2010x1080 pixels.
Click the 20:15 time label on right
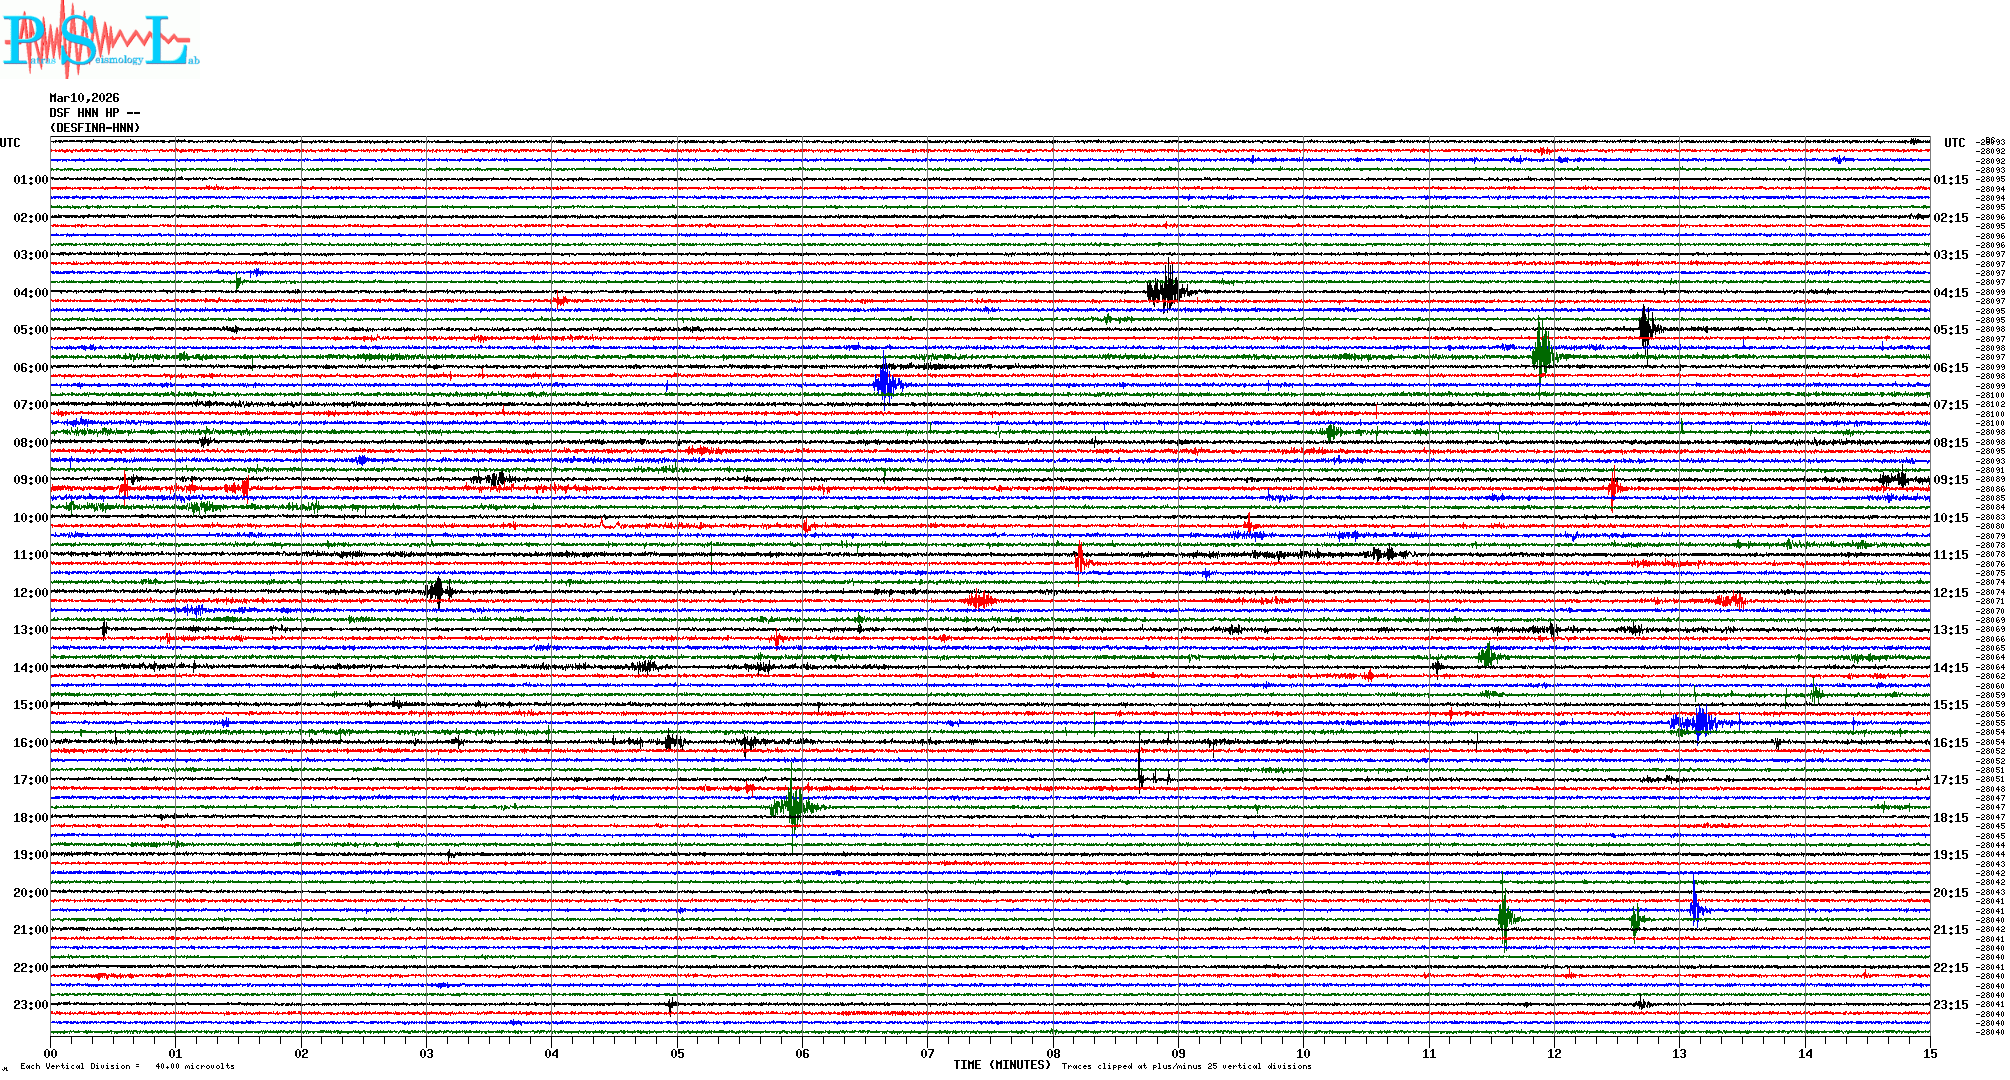1950,893
